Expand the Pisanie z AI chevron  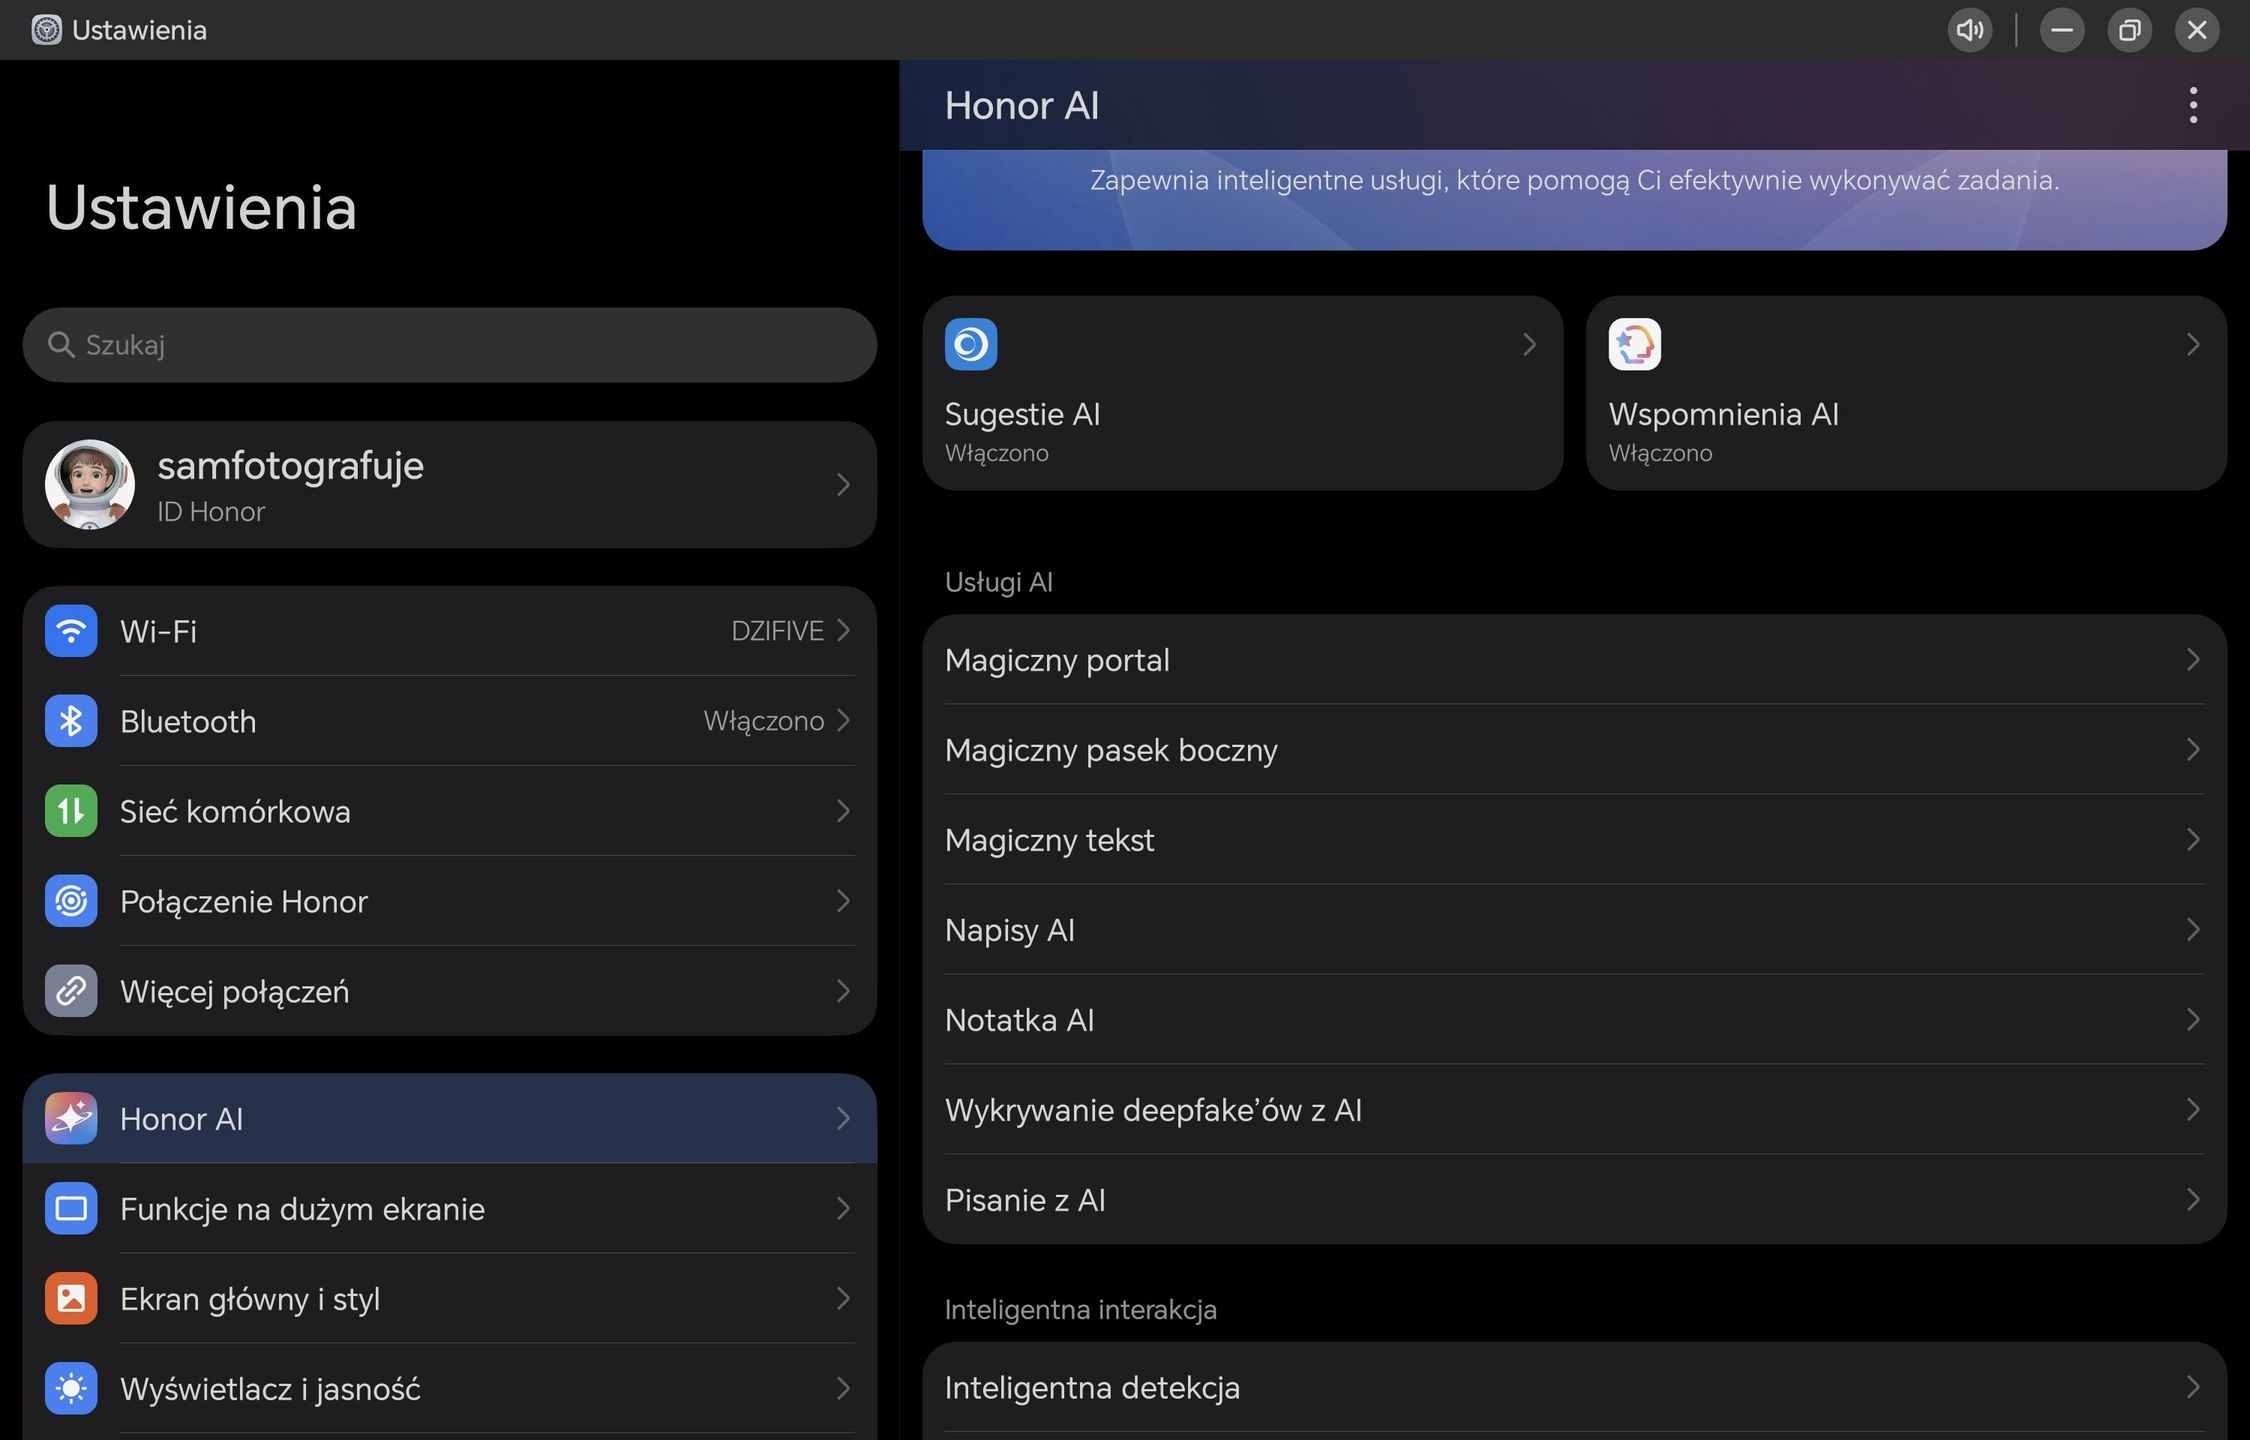2193,1200
